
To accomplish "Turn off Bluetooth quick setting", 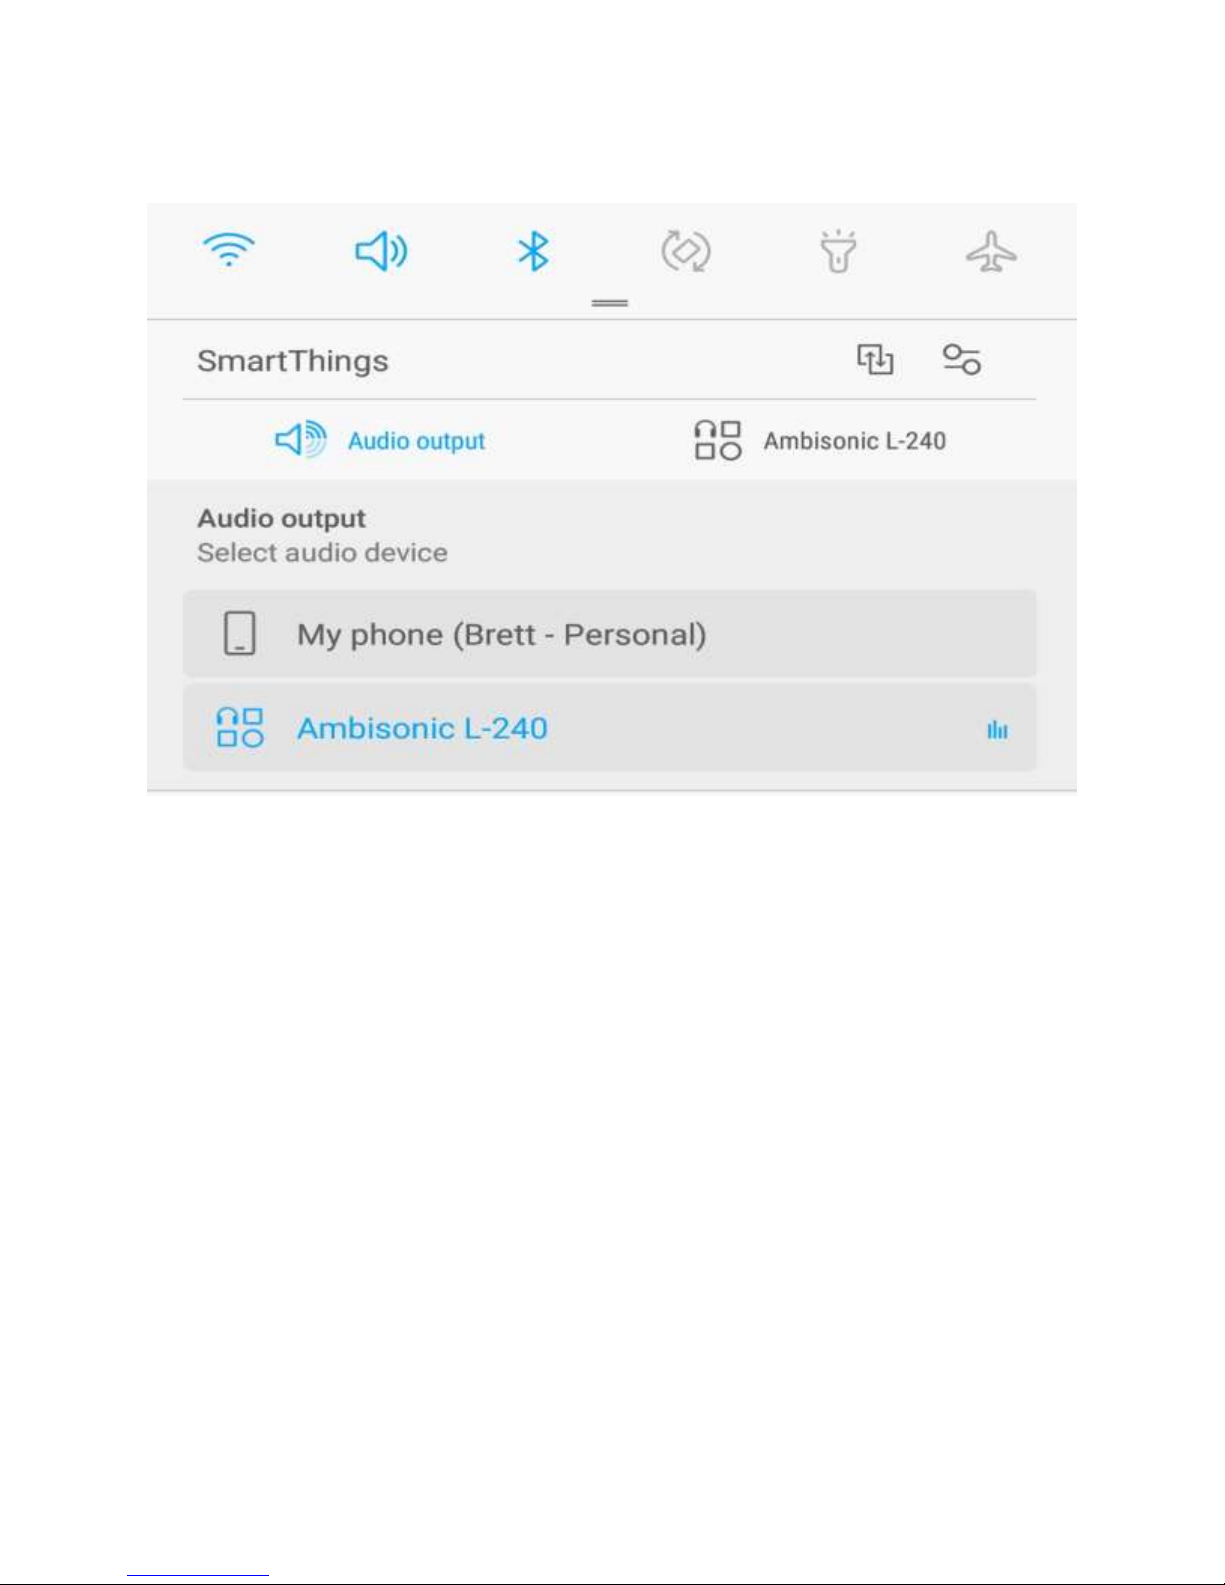I will (533, 251).
